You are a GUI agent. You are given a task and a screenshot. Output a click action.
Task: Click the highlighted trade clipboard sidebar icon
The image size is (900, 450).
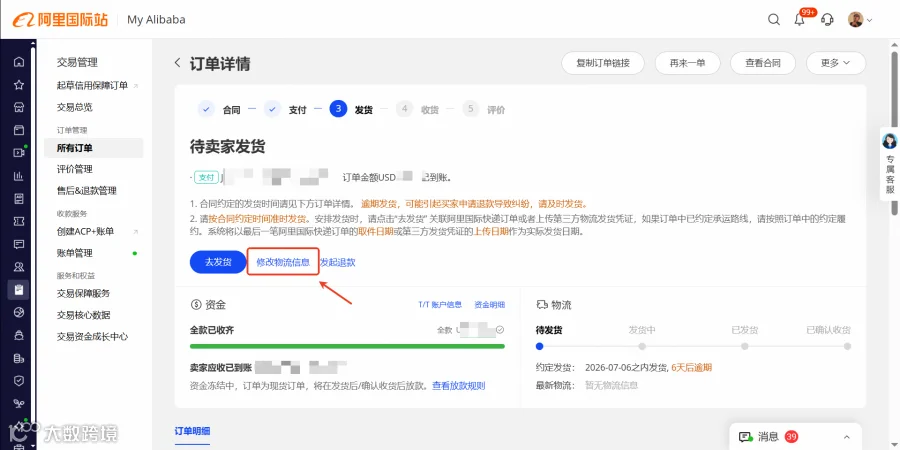click(x=18, y=289)
